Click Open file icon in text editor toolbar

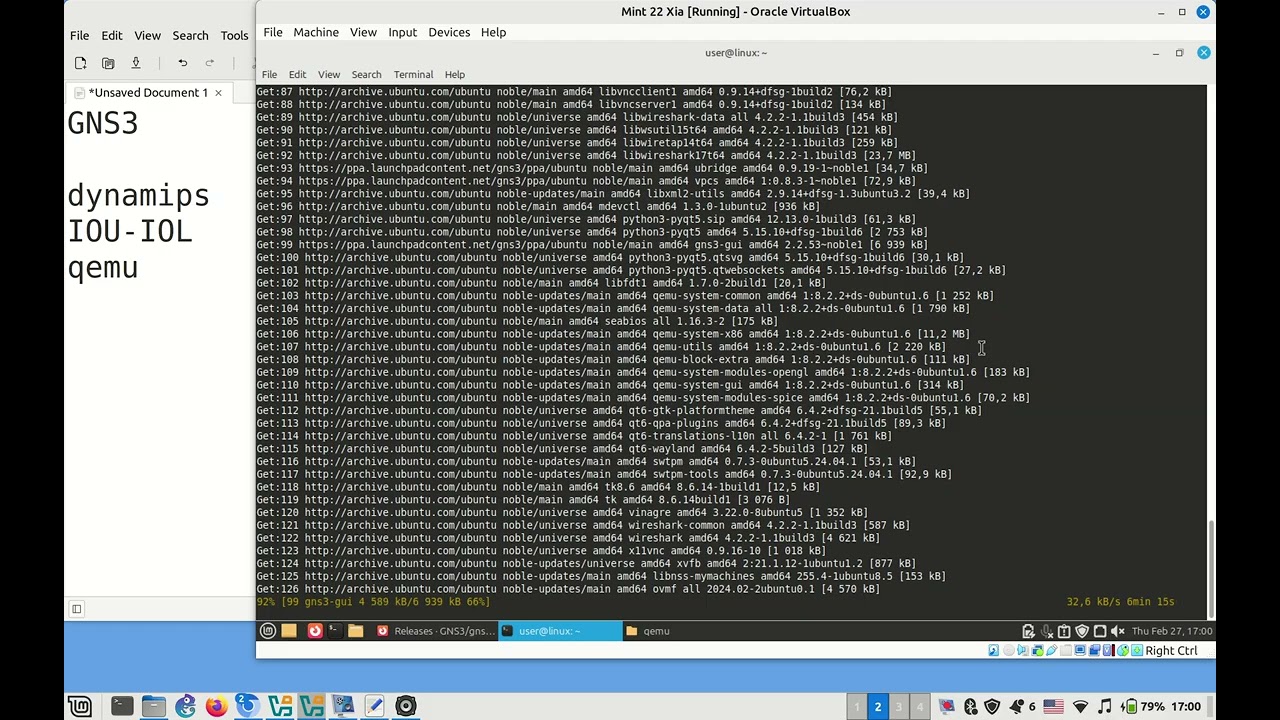[x=108, y=63]
